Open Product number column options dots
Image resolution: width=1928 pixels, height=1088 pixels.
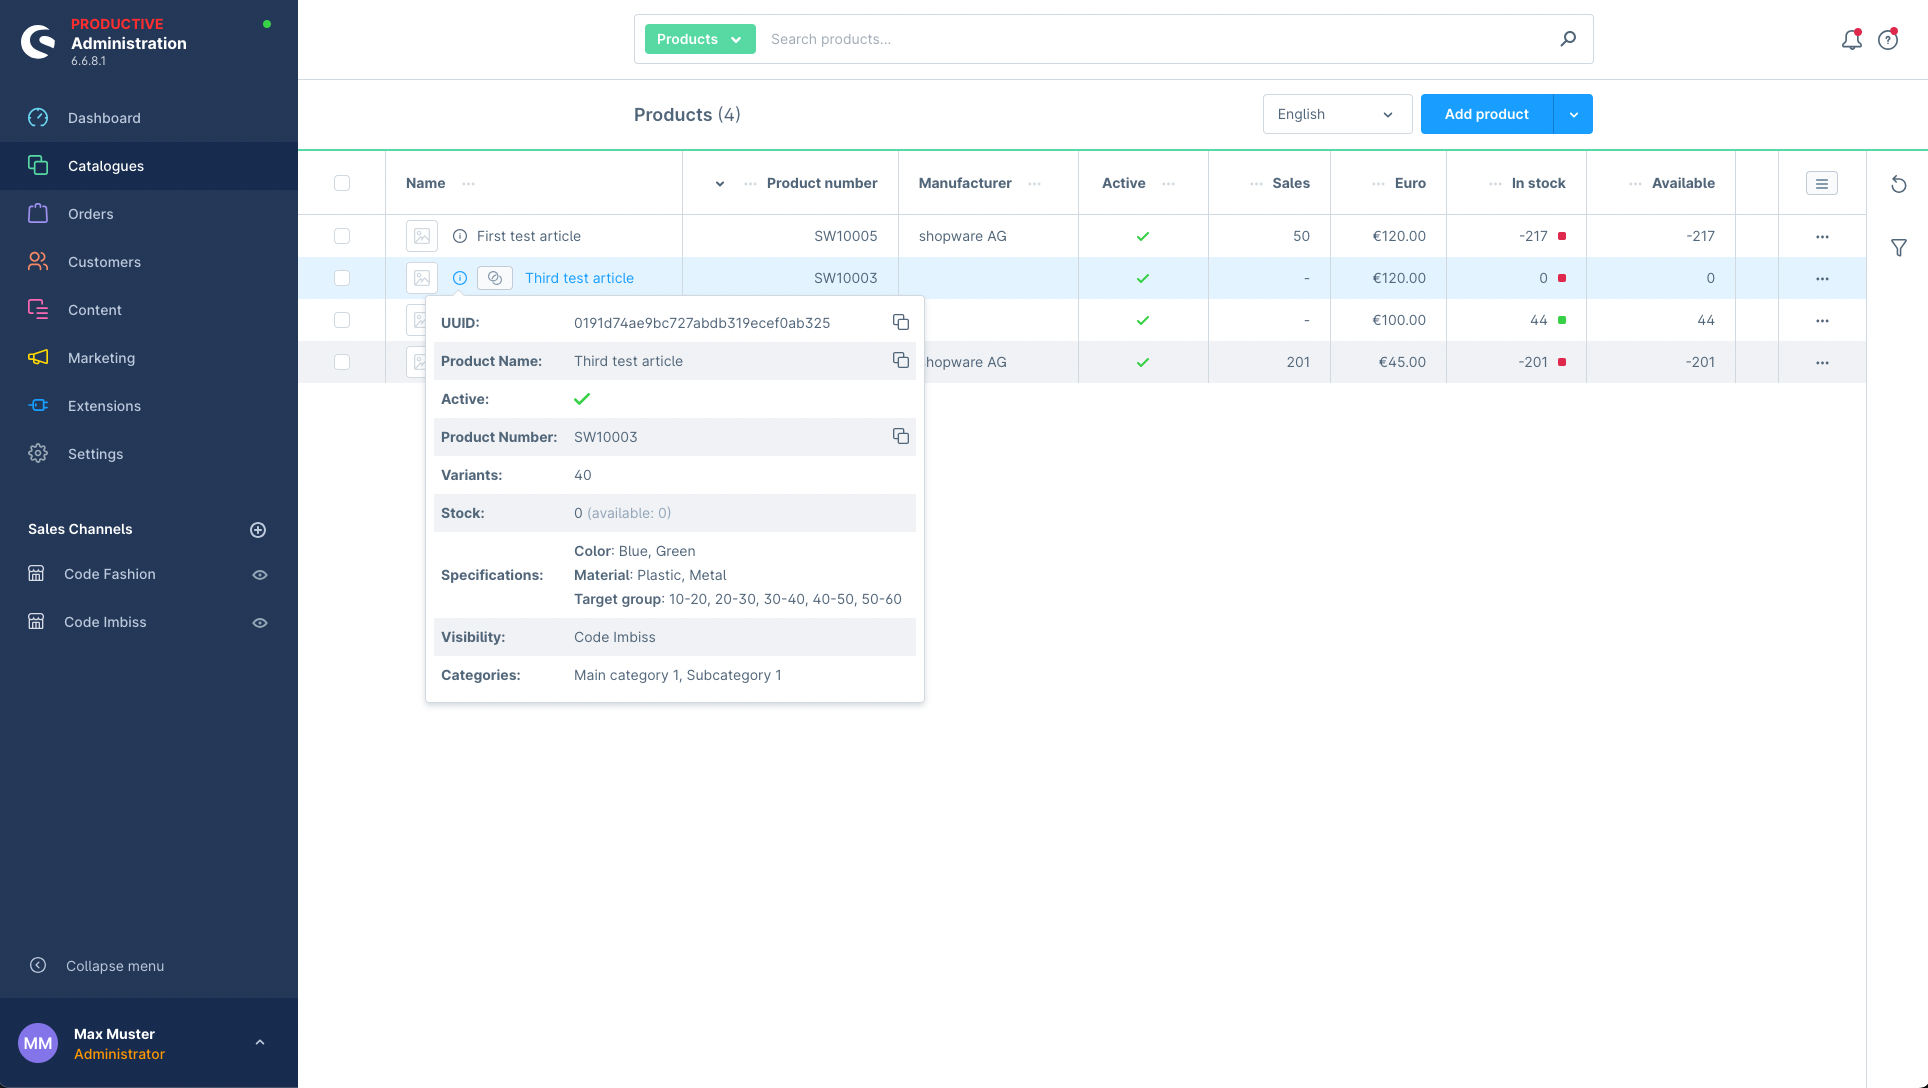750,184
